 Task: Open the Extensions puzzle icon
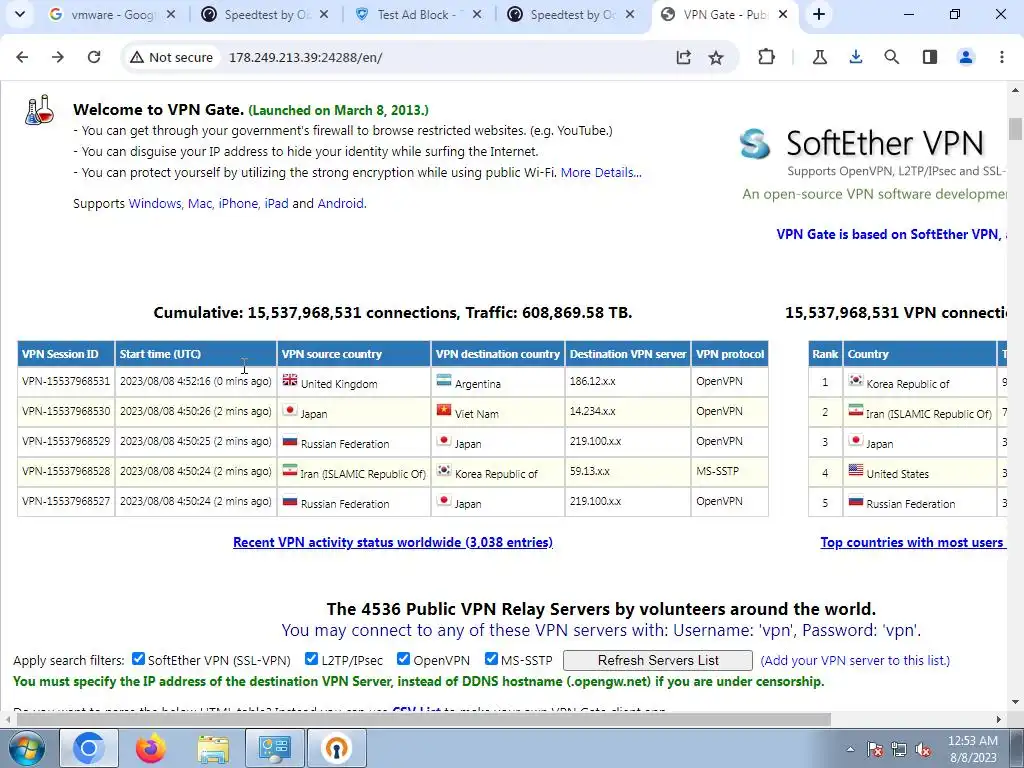click(x=766, y=57)
